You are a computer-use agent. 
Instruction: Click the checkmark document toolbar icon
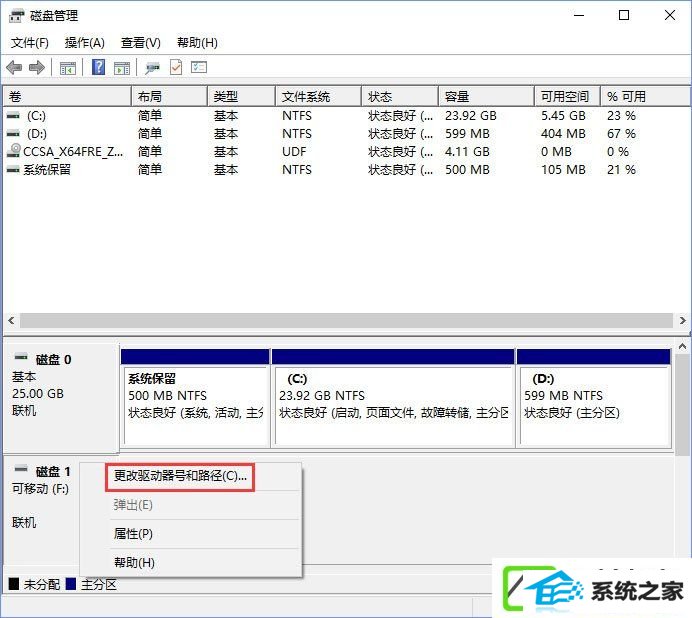(176, 67)
